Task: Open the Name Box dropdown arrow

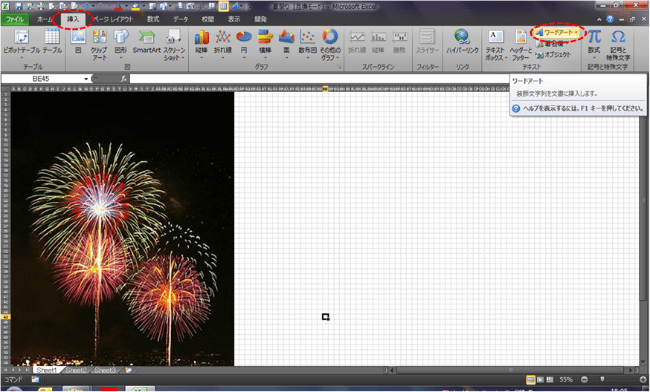Action: click(86, 79)
